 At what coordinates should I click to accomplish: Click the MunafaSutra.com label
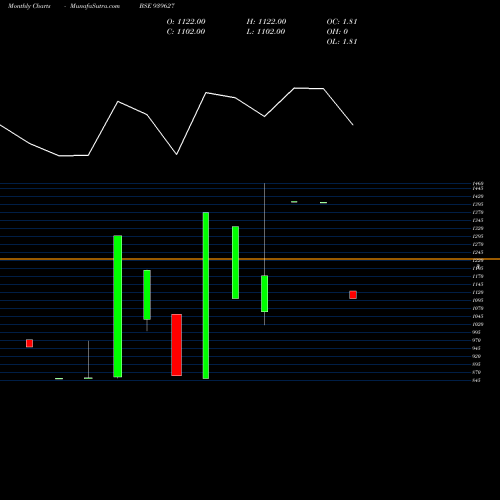(x=95, y=6)
